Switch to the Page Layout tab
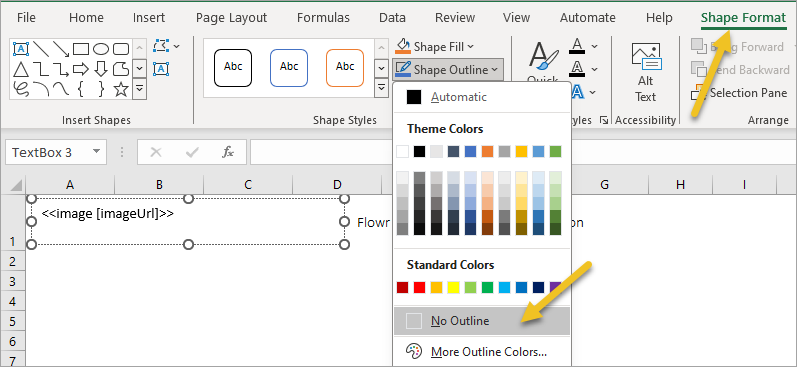The width and height of the screenshot is (797, 367). coord(231,18)
